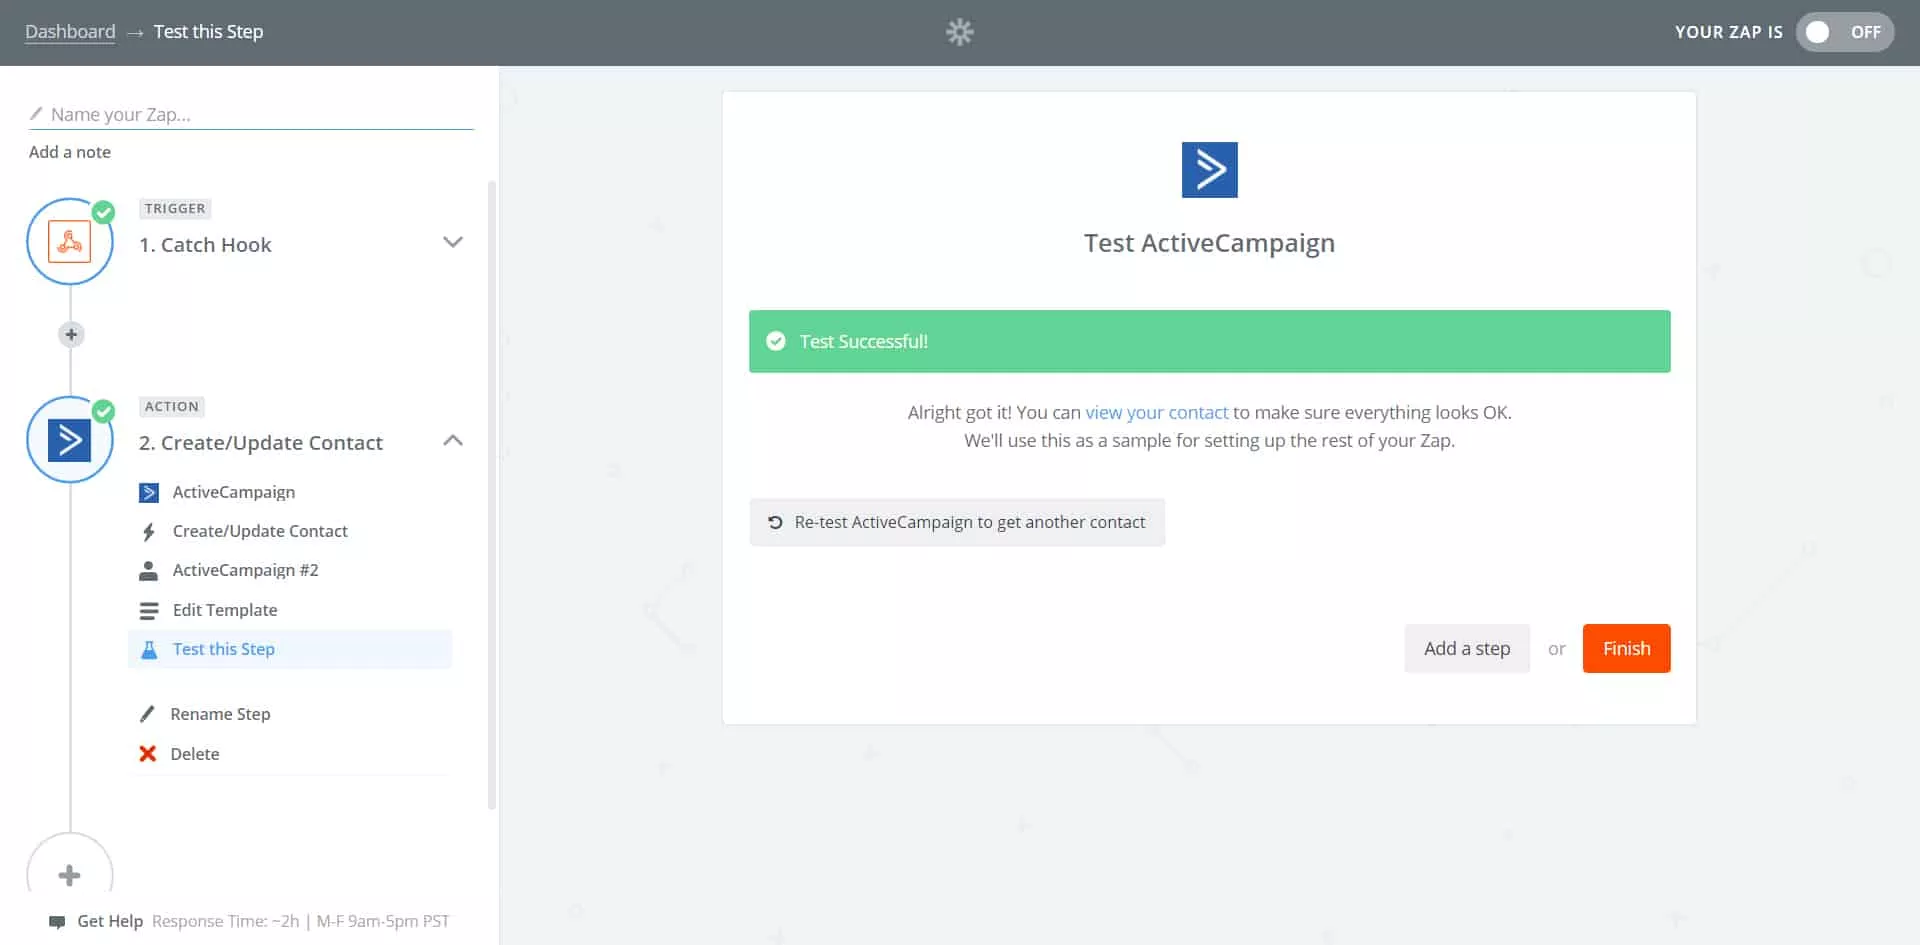The height and width of the screenshot is (945, 1920).
Task: Click the Zapier loading snowflake icon in header
Action: point(960,32)
